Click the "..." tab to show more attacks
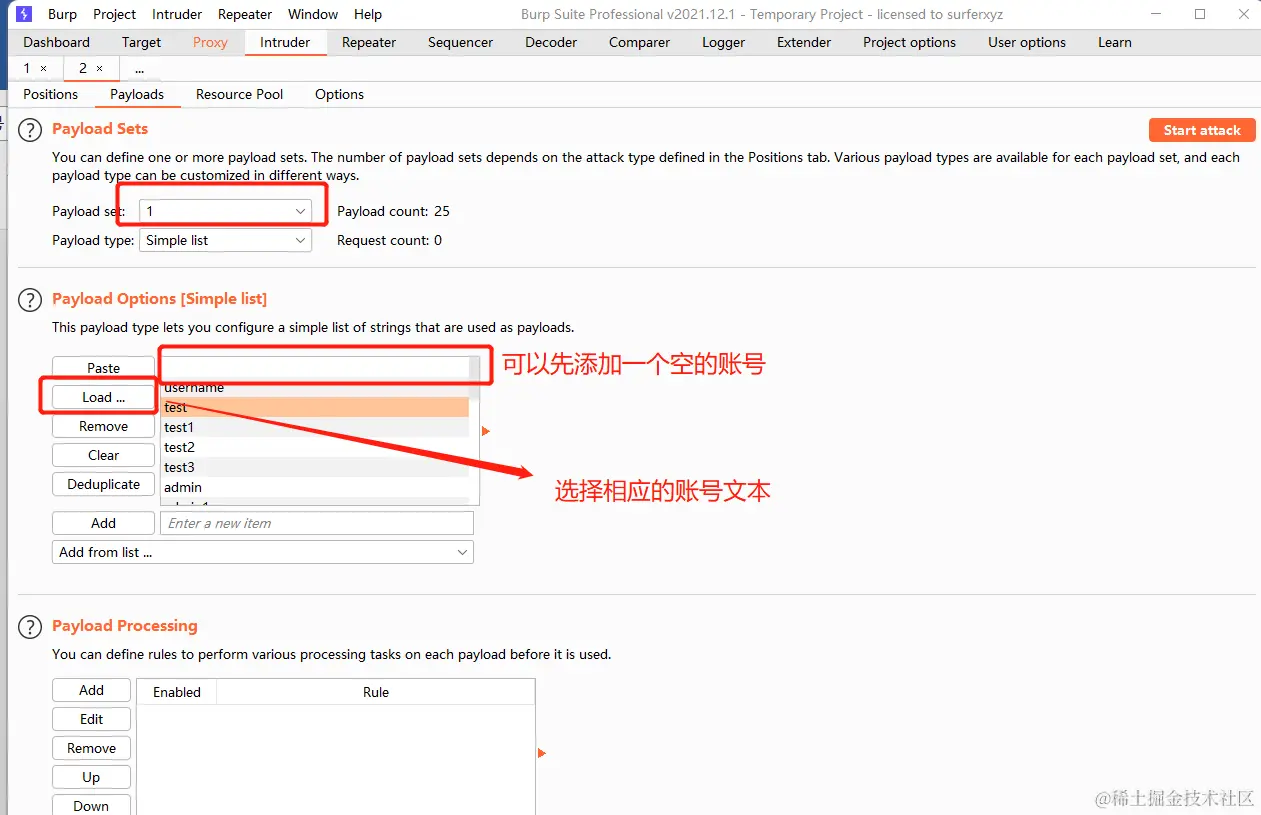1261x815 pixels. click(x=140, y=68)
